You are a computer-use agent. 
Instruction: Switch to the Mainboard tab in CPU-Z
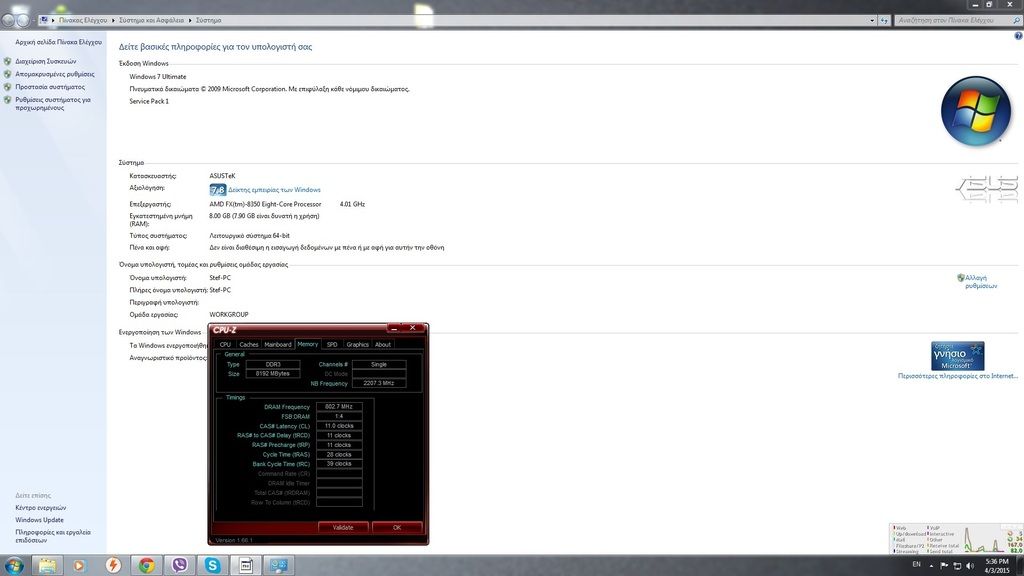pyautogui.click(x=278, y=344)
